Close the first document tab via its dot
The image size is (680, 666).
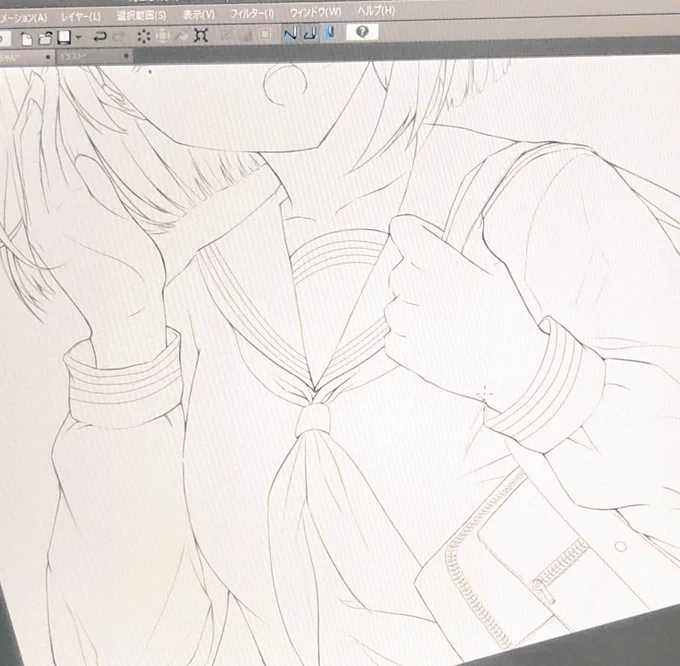pos(48,57)
